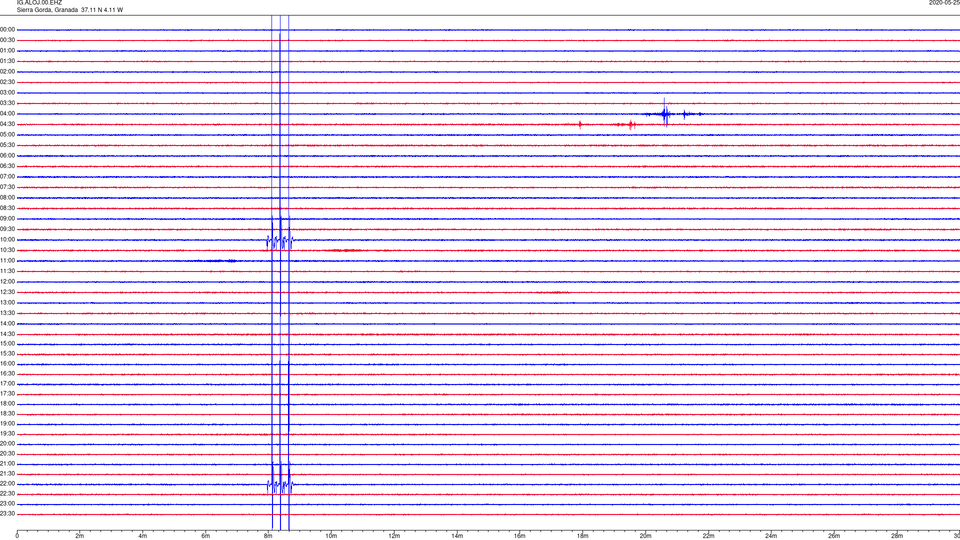Click the 28m tick label on time axis
Screen dimensions: 960x540
(897, 536)
